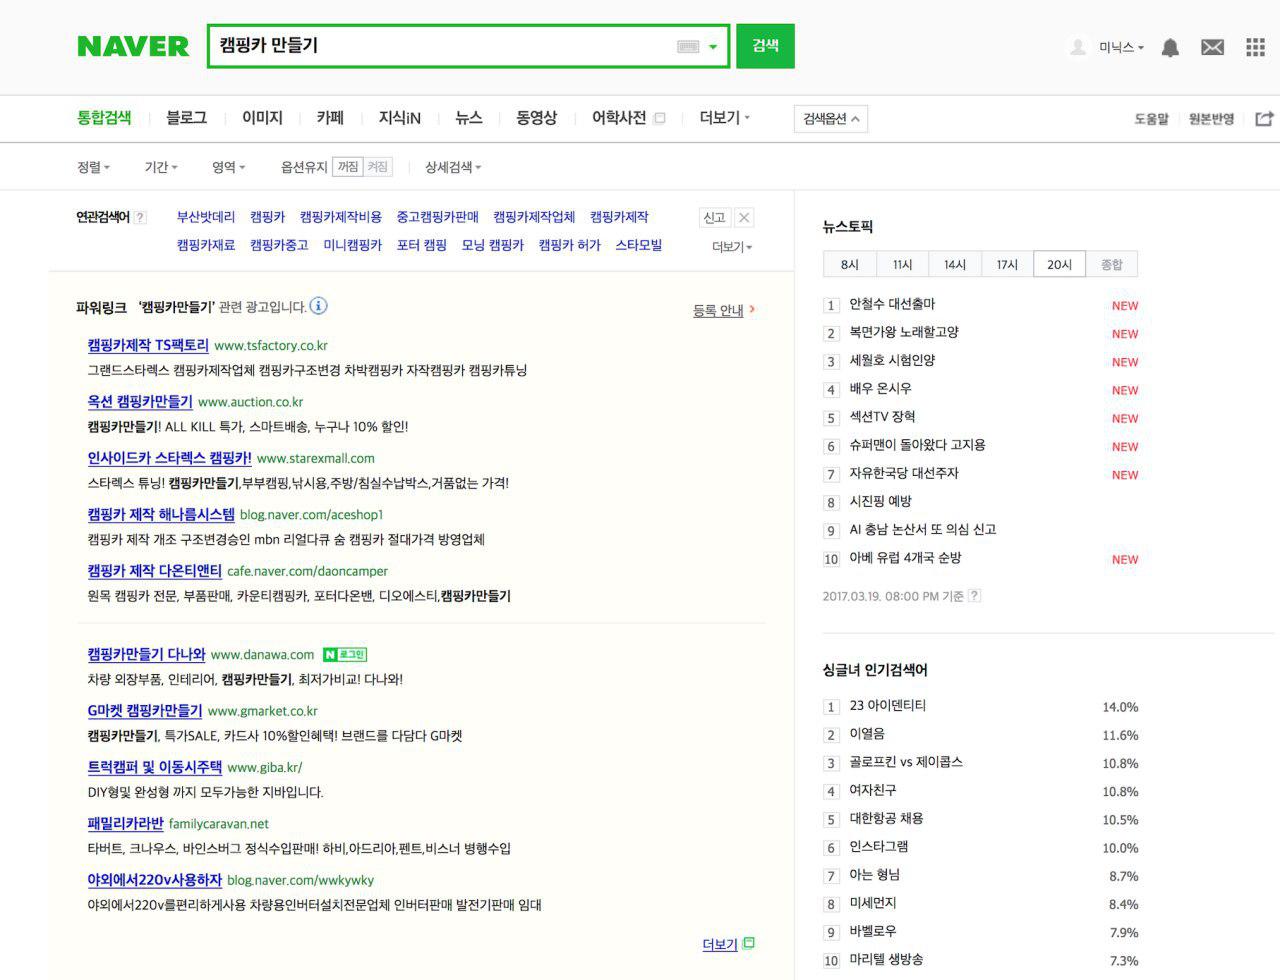Image resolution: width=1280 pixels, height=980 pixels.
Task: Open 캠핑카만들기 다나와 link
Action: (146, 654)
